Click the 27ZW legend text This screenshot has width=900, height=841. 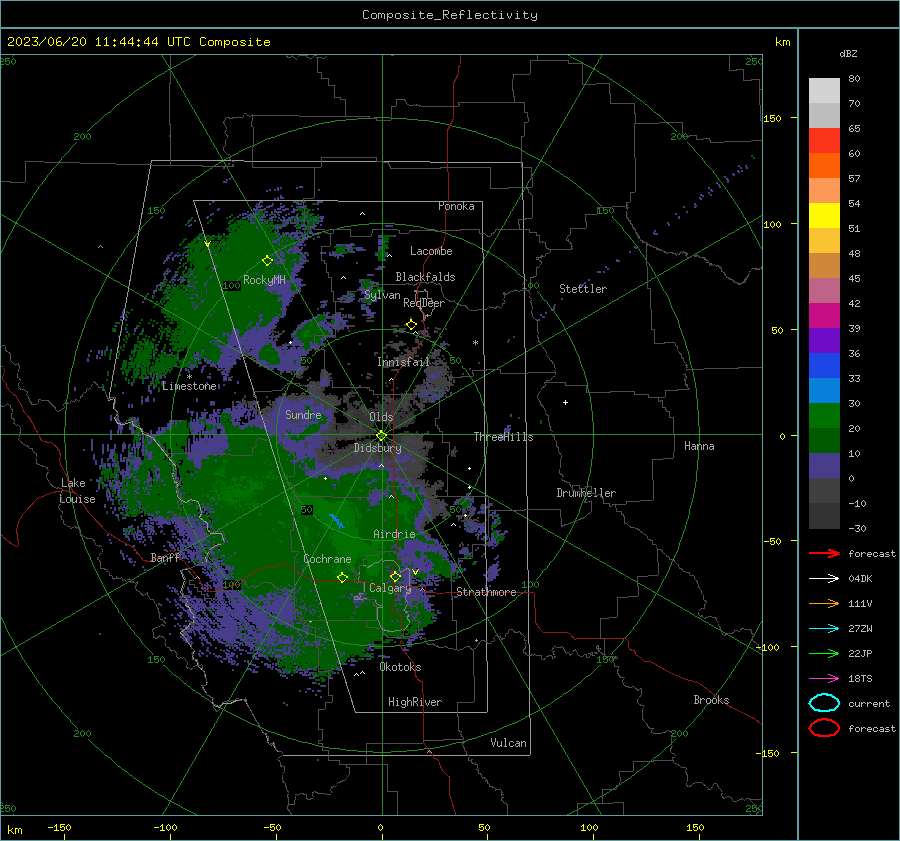pos(860,629)
